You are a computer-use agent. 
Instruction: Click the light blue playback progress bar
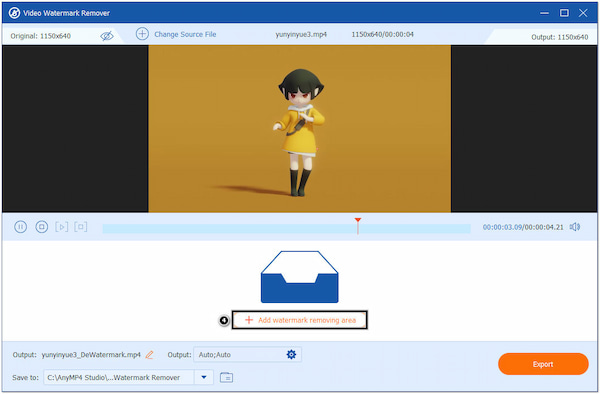286,229
